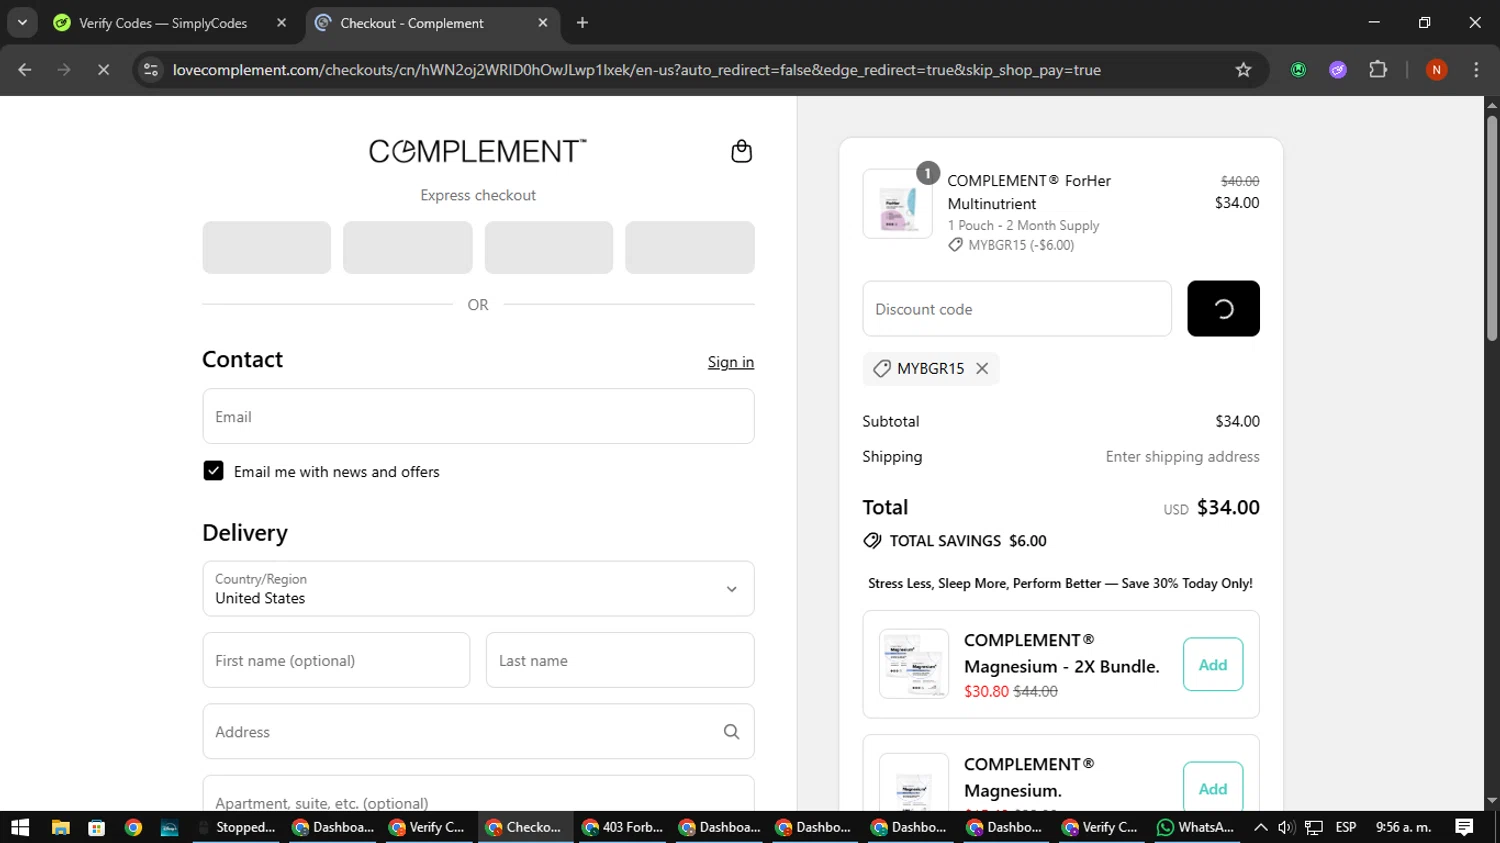
Task: Toggle Email me with news and offers
Action: [213, 471]
